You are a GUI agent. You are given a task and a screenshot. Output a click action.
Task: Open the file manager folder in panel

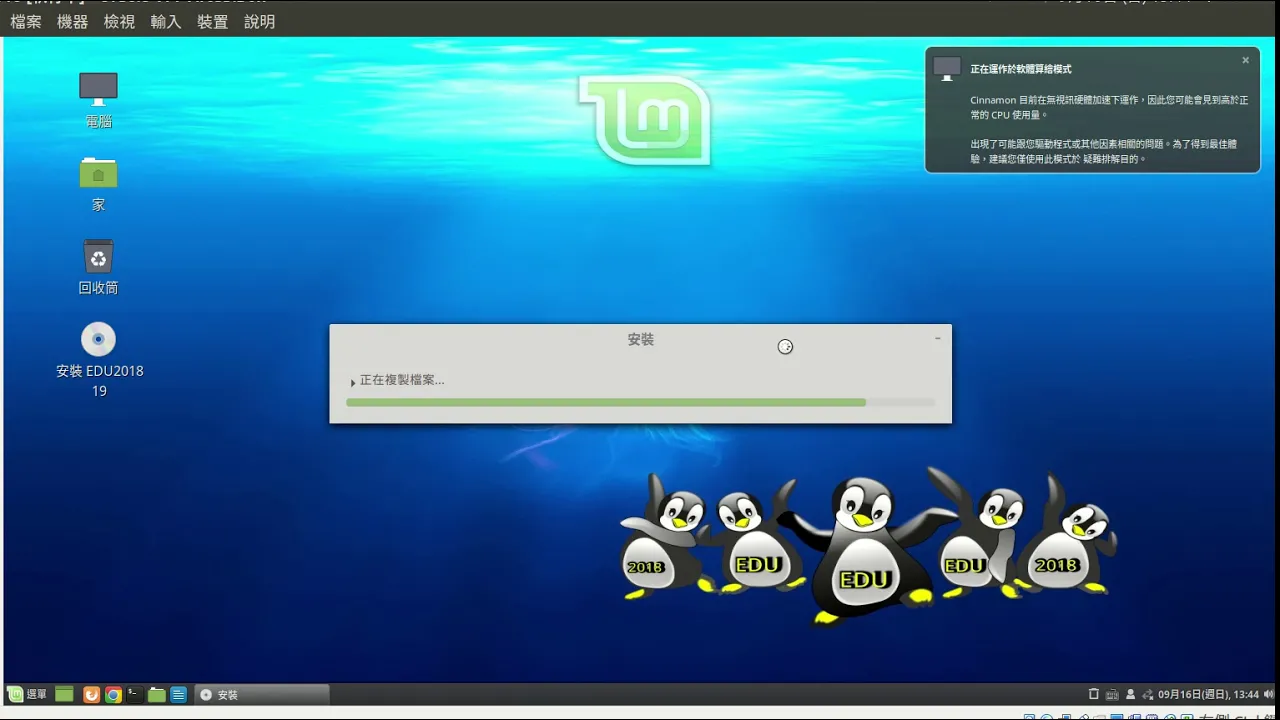[x=156, y=694]
